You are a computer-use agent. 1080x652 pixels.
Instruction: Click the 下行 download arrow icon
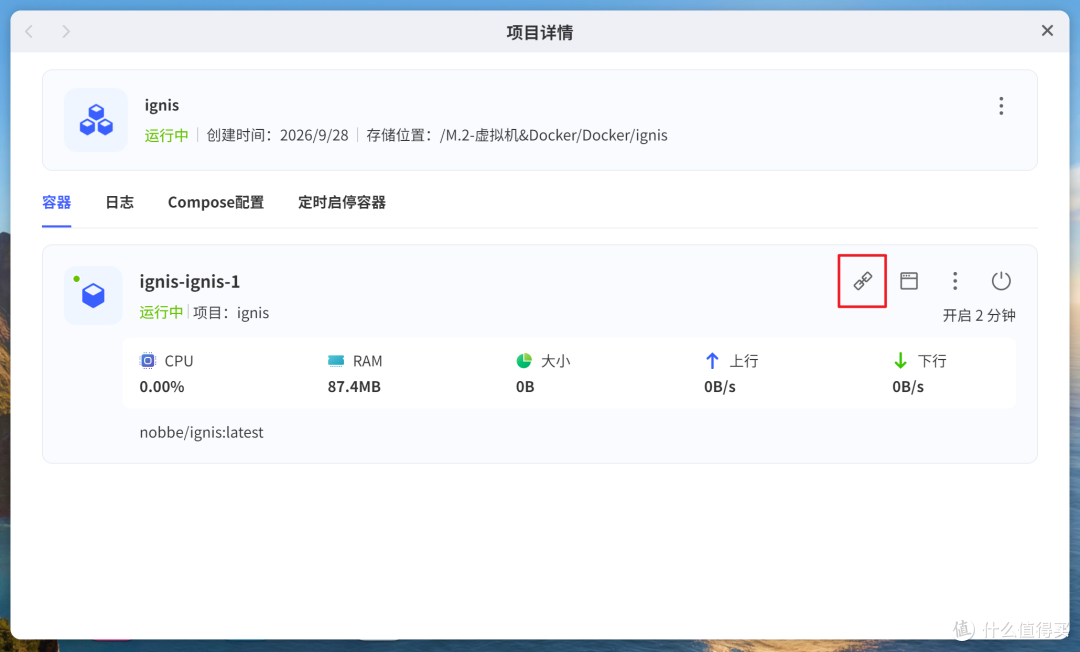900,361
